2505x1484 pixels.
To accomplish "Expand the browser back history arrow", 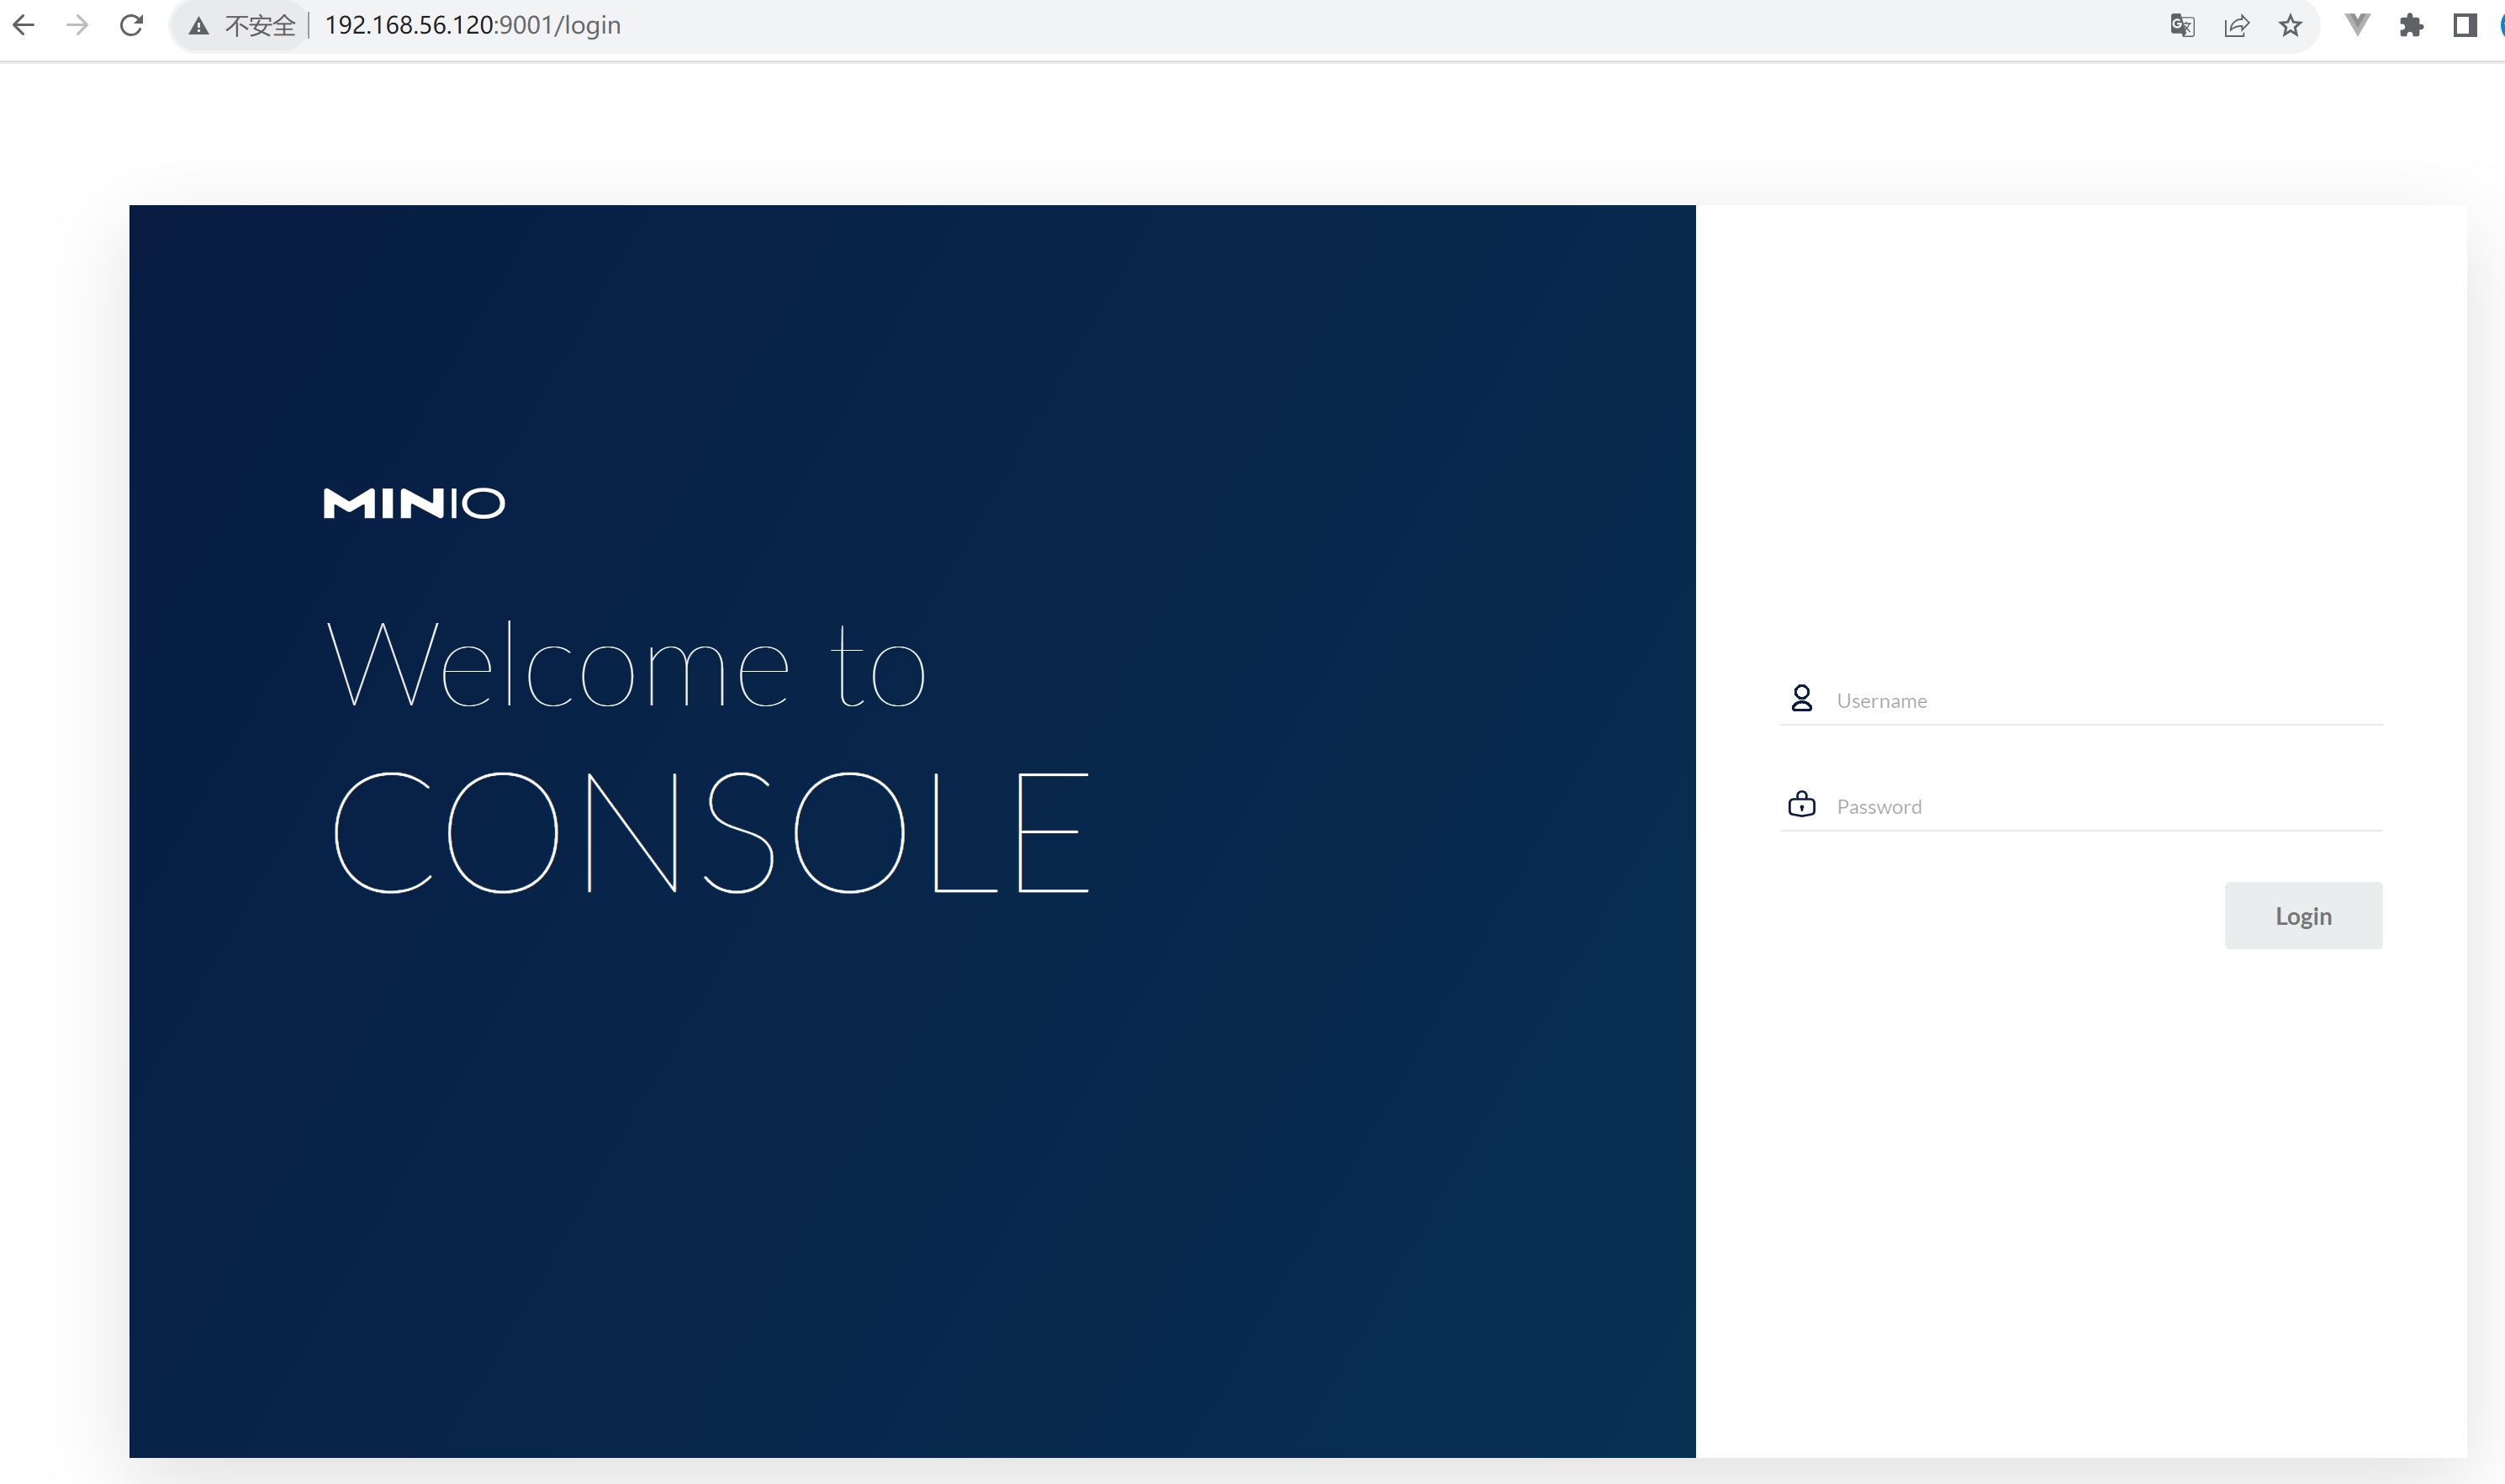I will (23, 25).
